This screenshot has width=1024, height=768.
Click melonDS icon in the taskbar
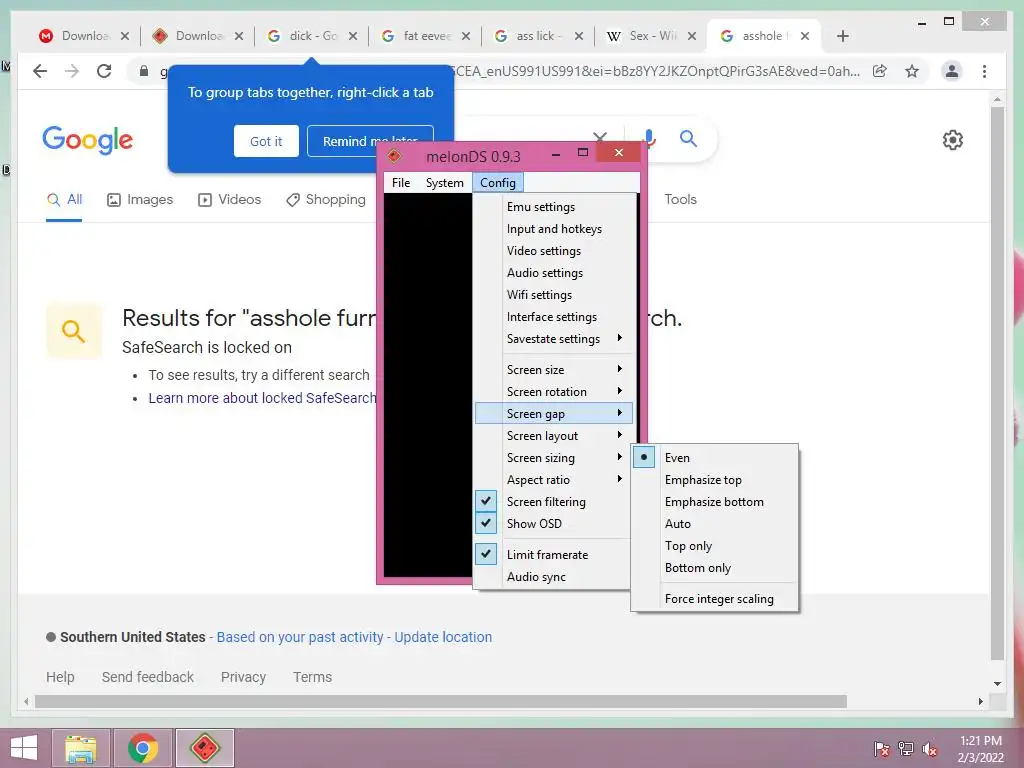[204, 748]
